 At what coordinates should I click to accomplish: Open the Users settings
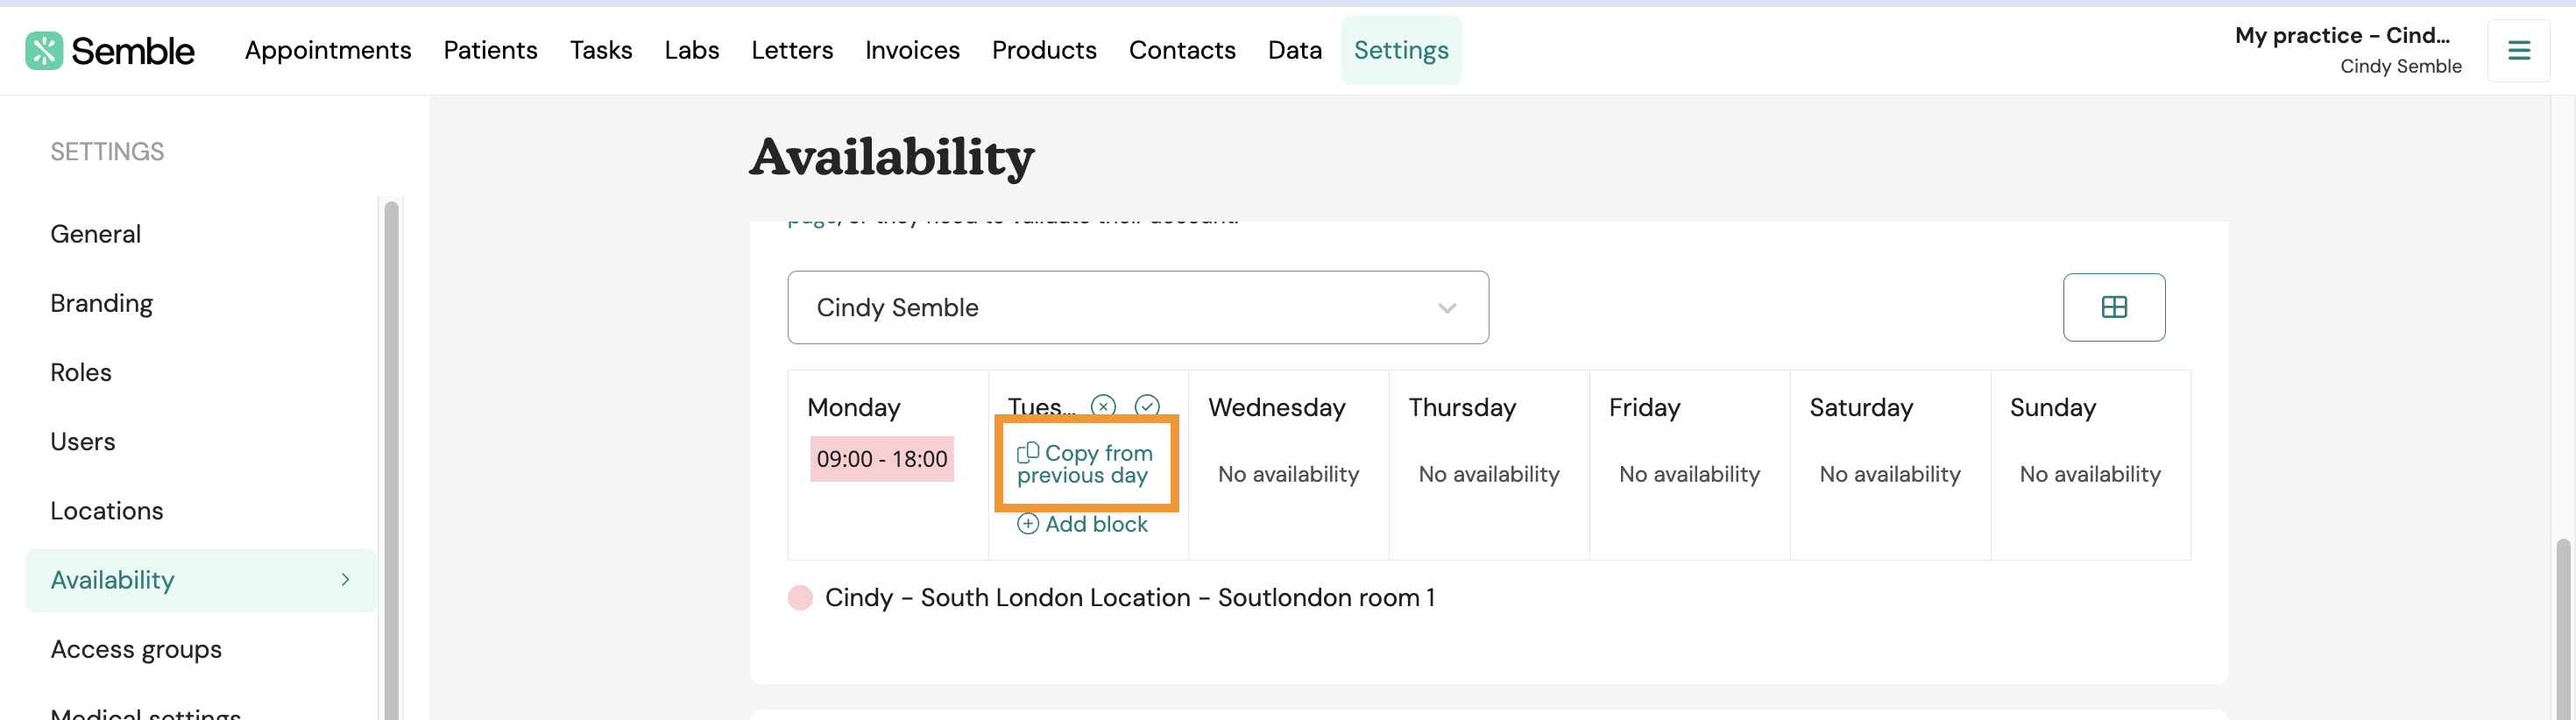83,441
